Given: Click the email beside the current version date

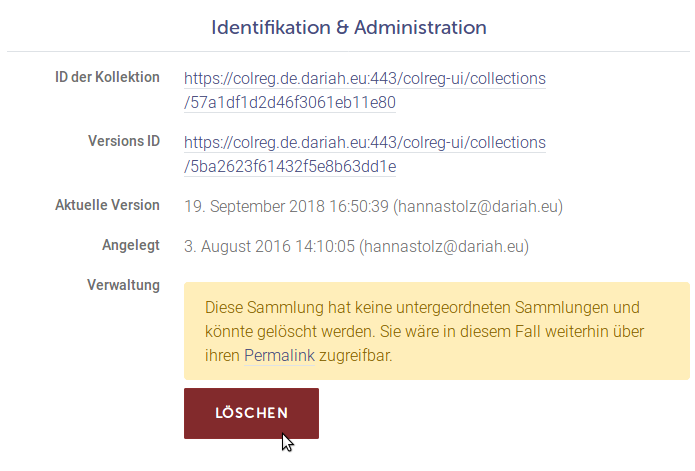Looking at the screenshot, I should click(478, 207).
